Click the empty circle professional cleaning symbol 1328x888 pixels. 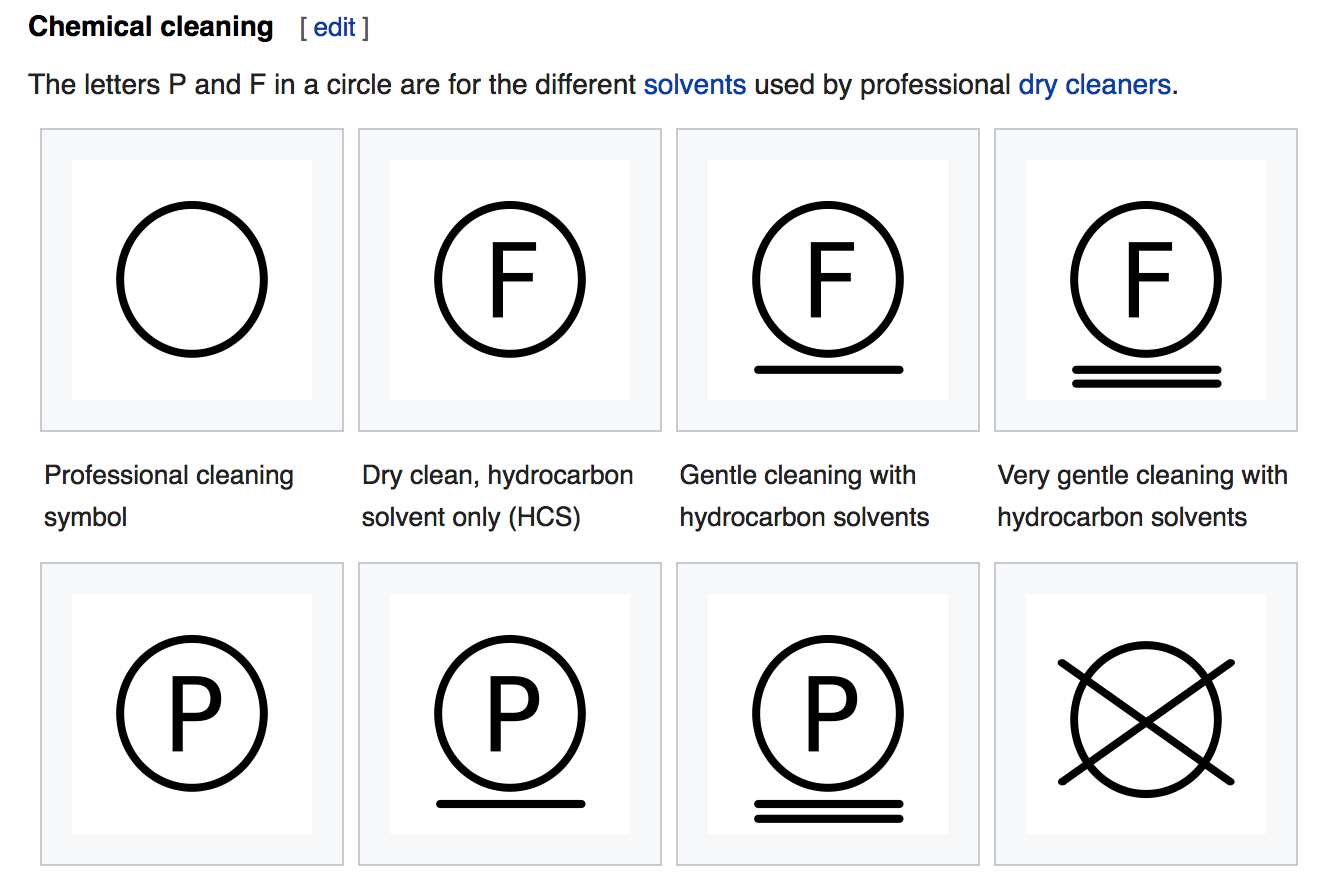(x=192, y=279)
